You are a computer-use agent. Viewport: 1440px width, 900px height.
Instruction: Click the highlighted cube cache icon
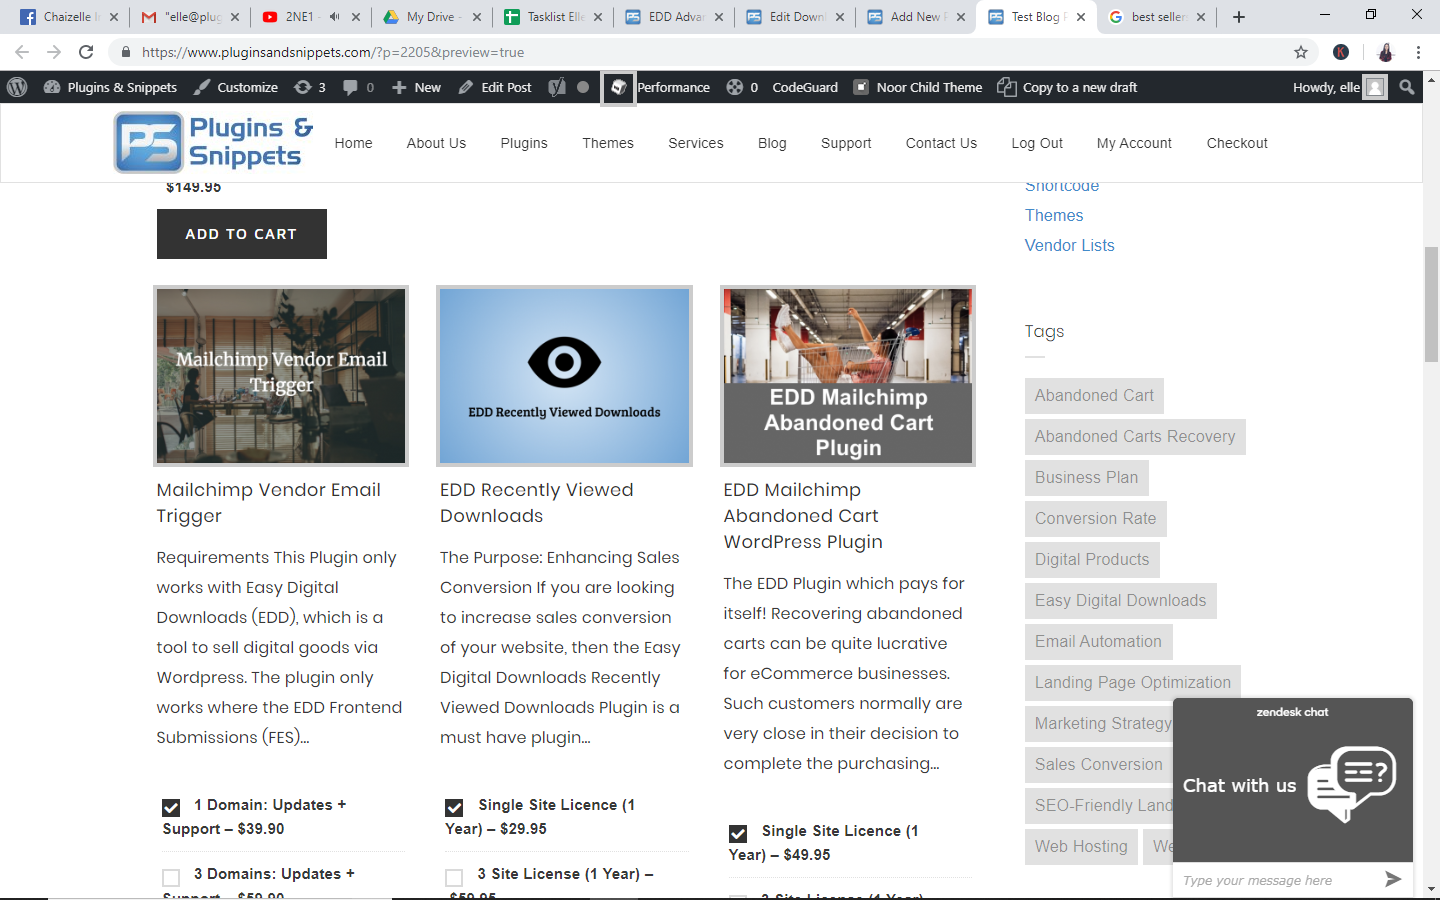click(619, 87)
